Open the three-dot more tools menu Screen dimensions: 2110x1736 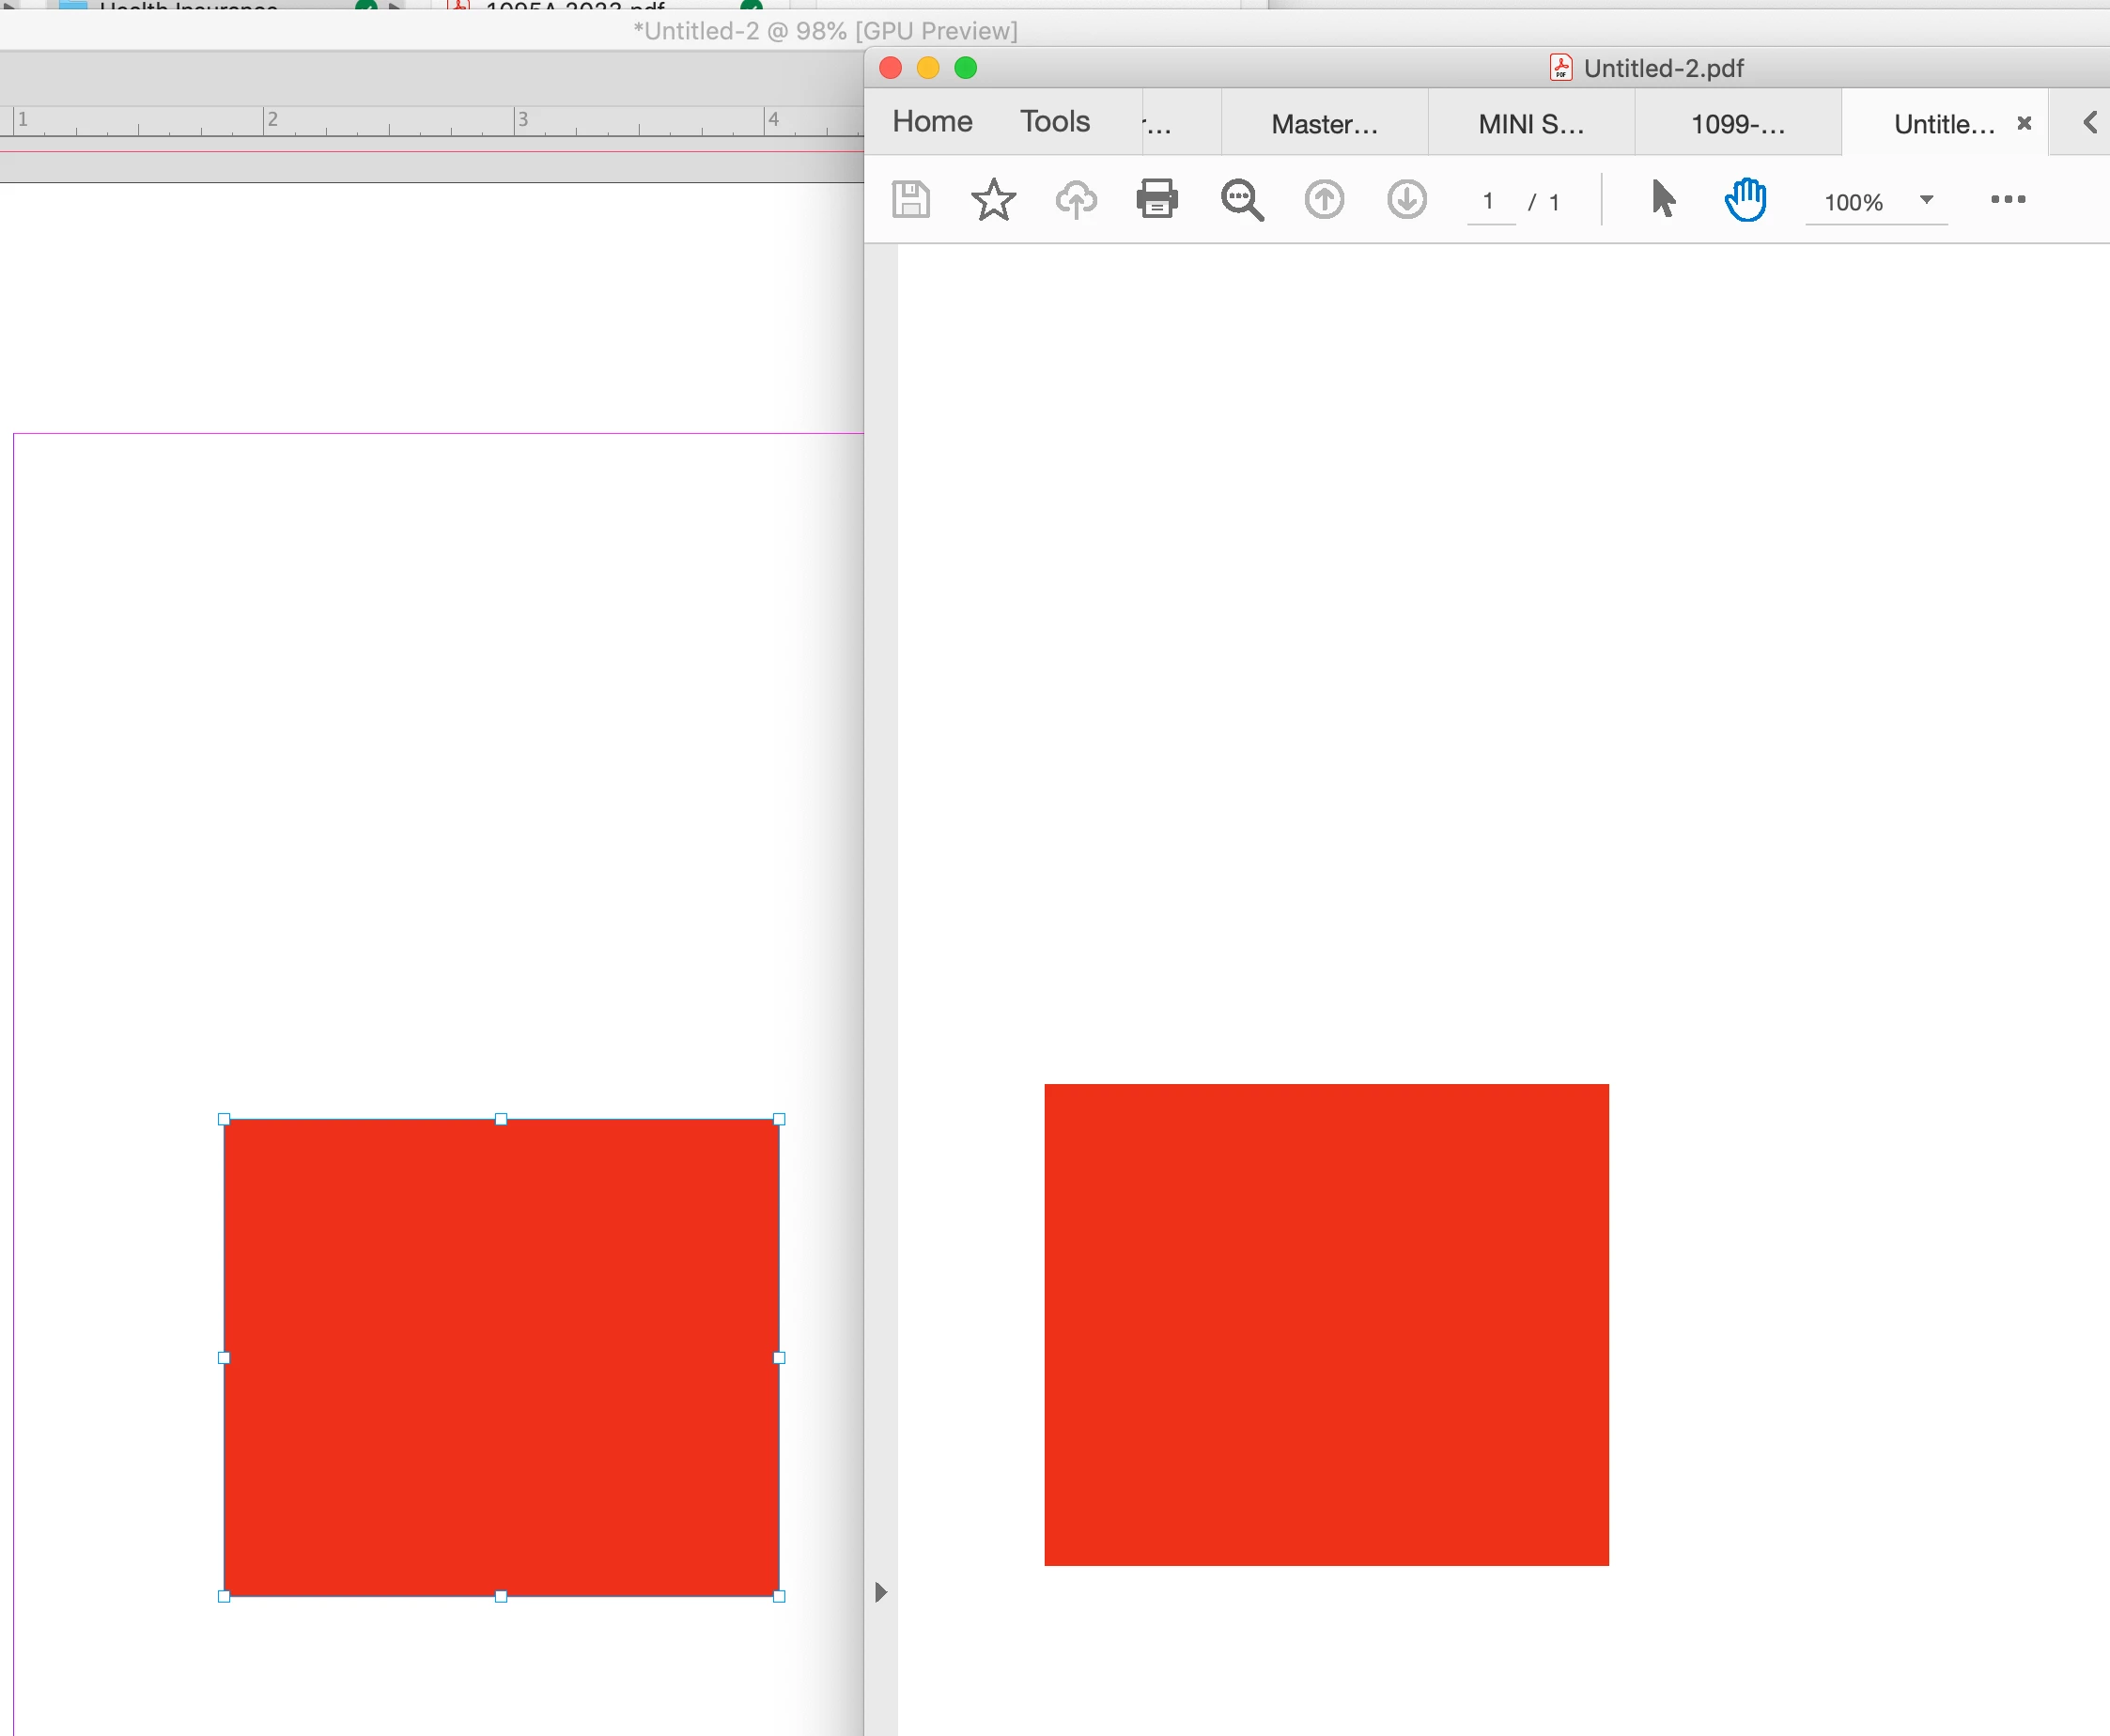(x=2007, y=199)
